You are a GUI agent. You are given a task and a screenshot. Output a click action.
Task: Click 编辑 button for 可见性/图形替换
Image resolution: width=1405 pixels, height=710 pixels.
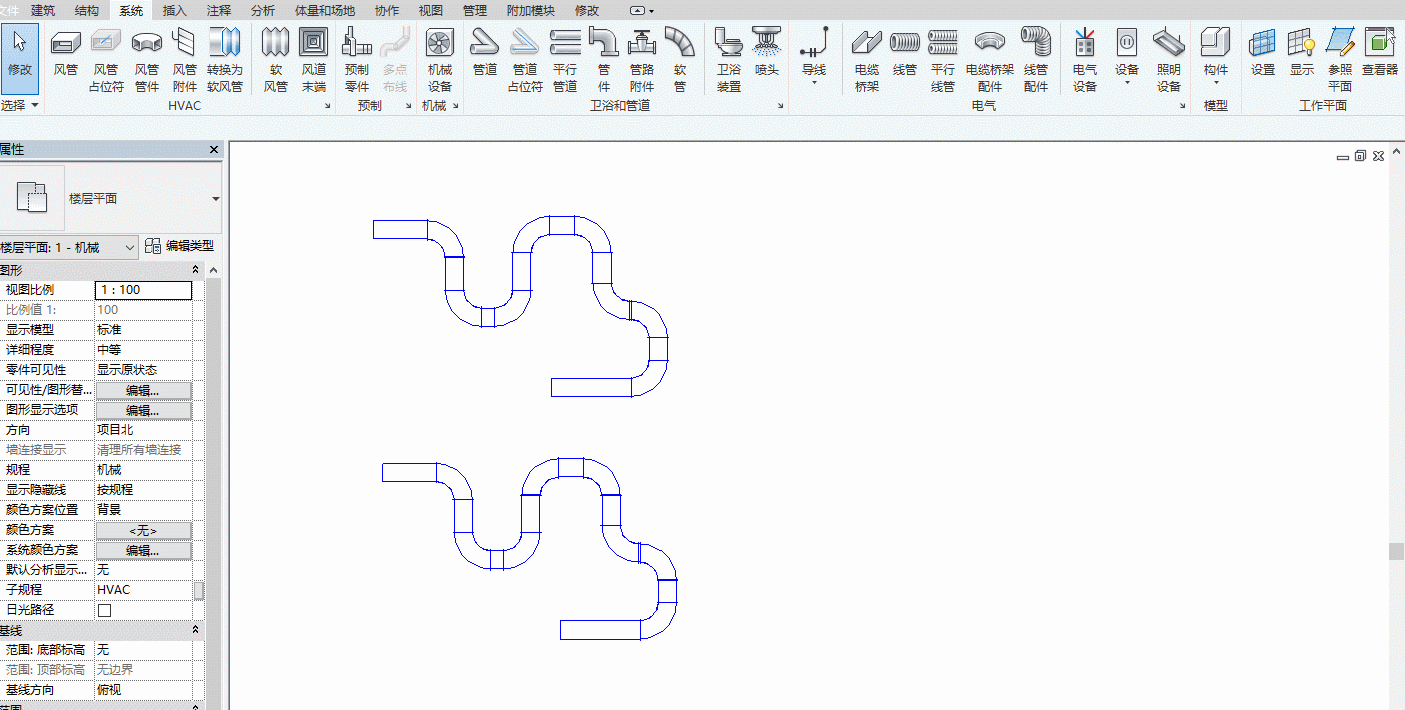(x=143, y=390)
